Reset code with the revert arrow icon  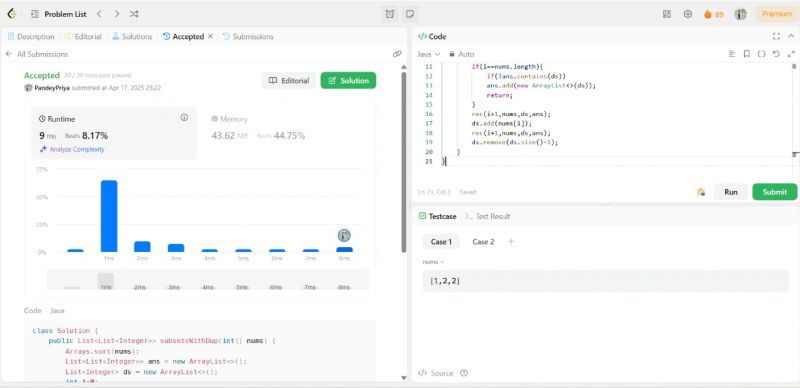click(776, 54)
